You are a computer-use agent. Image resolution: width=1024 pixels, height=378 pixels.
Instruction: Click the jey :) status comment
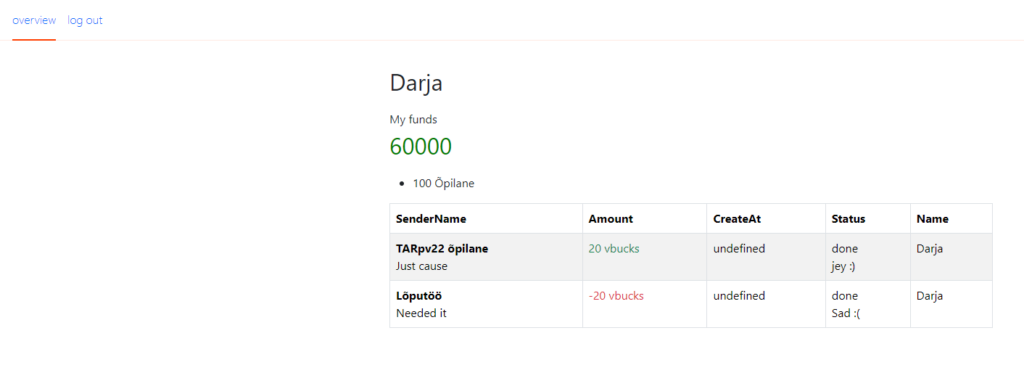pos(844,266)
